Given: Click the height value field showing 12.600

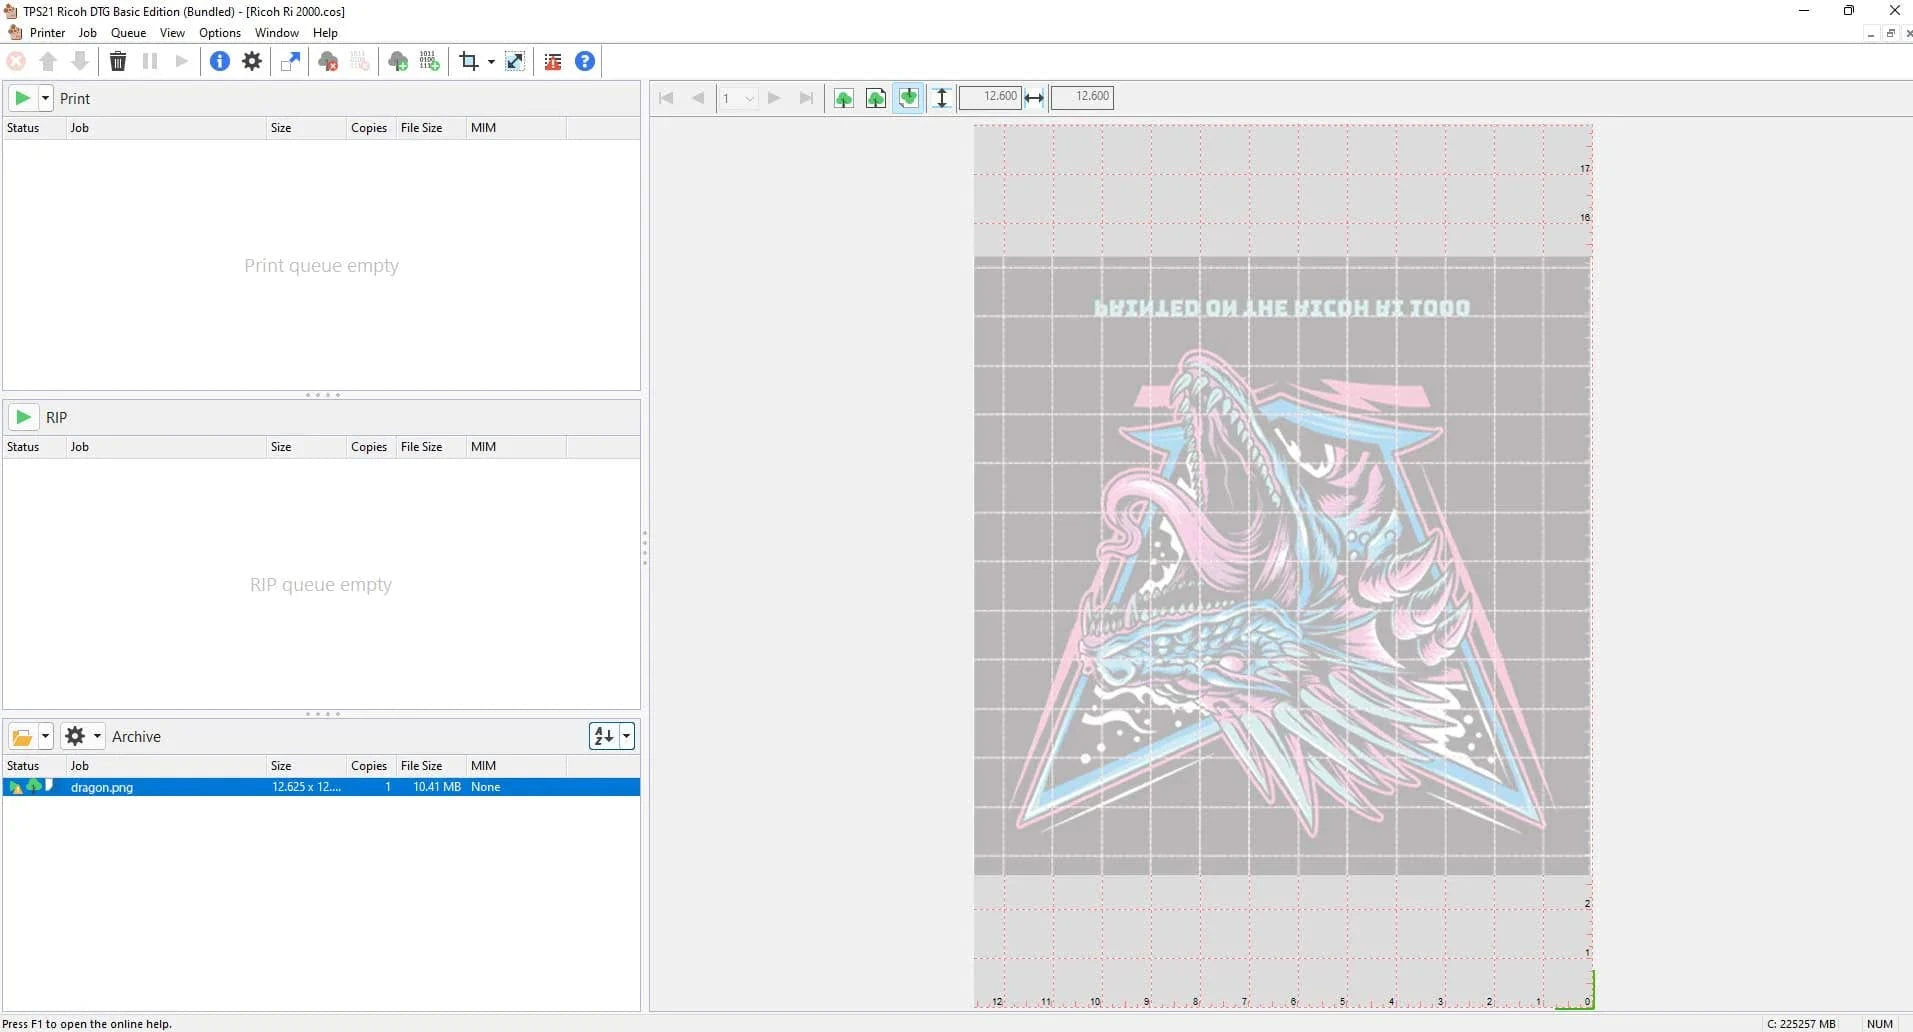Looking at the screenshot, I should tap(990, 97).
